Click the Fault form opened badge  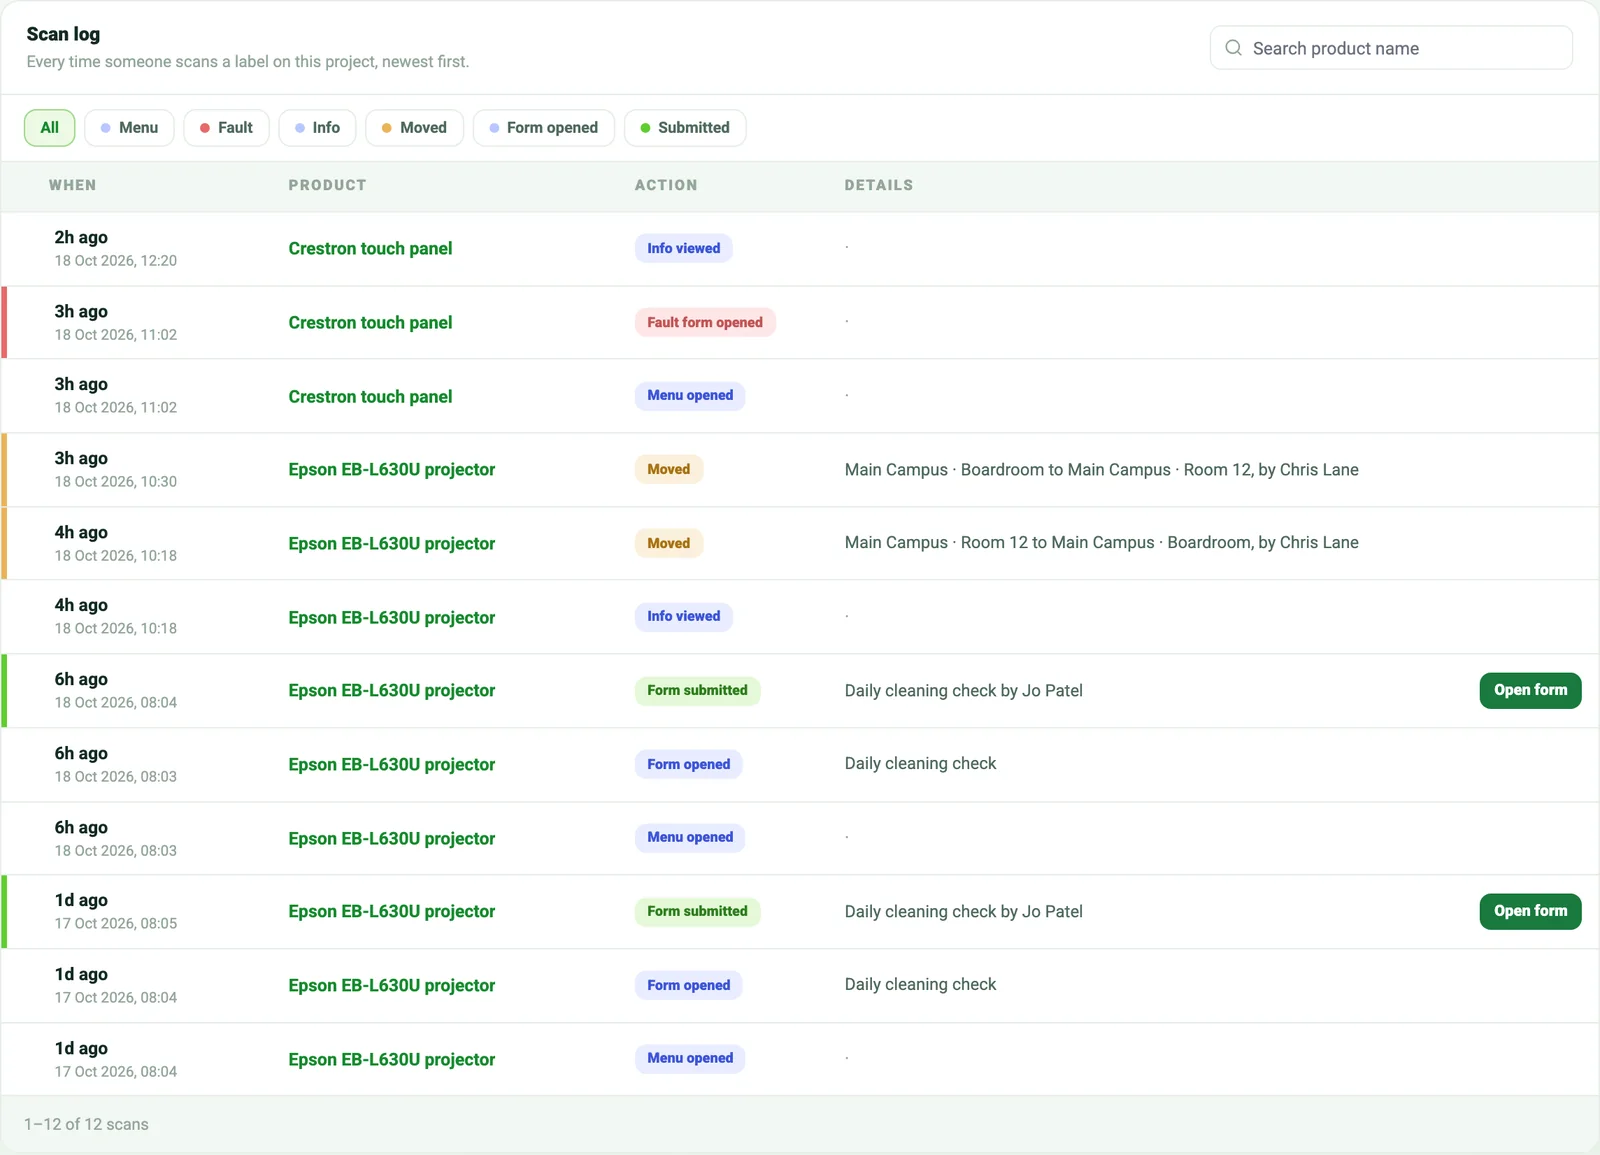pyautogui.click(x=705, y=322)
